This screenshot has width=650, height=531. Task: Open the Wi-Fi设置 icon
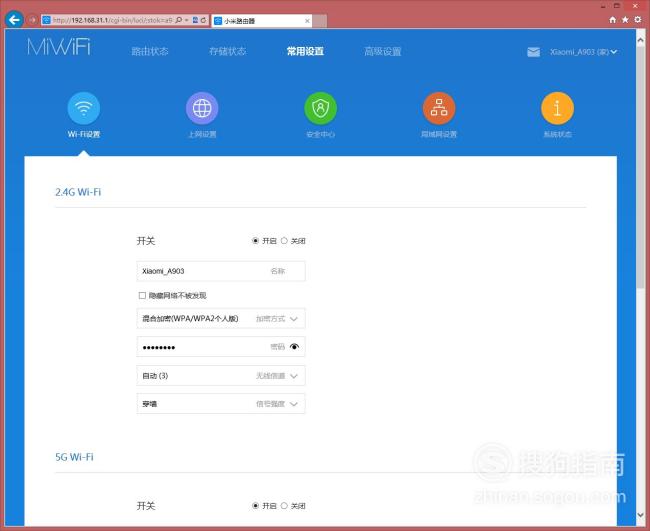click(x=84, y=108)
